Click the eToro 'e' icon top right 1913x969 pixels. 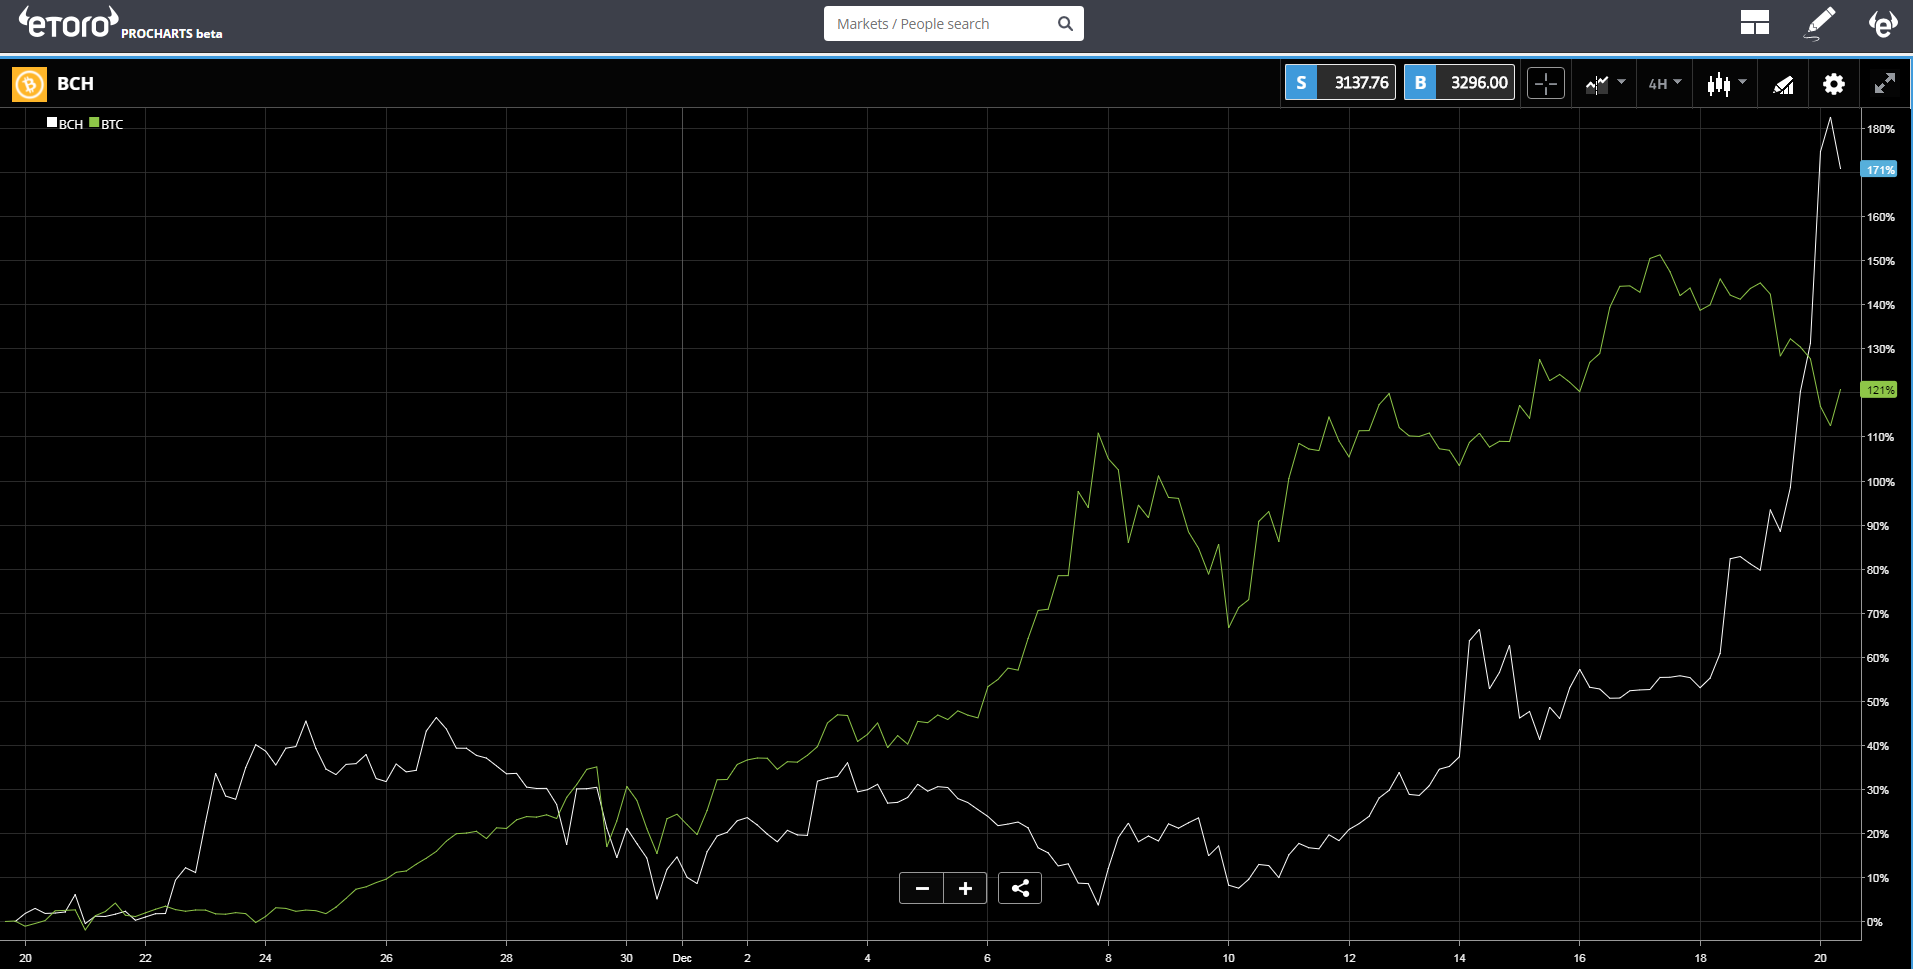[x=1882, y=23]
